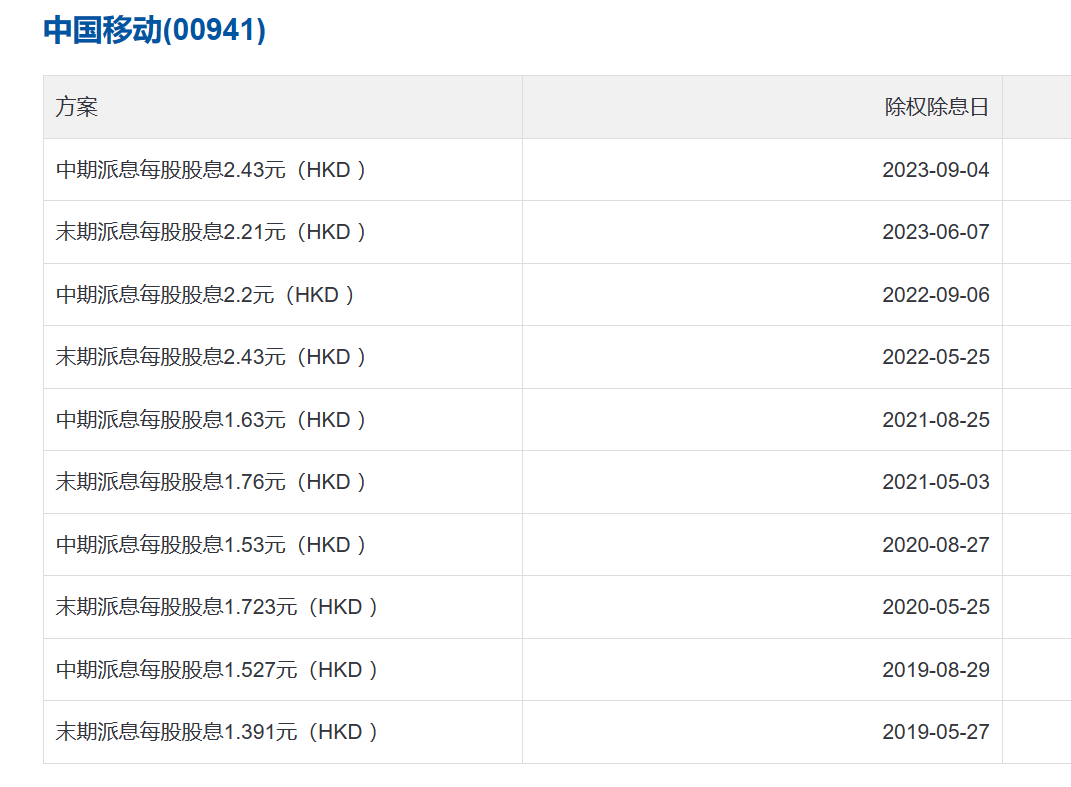Image resolution: width=1071 pixels, height=787 pixels.
Task: Select the 末期派息每股股息2.43元 row
Action: coord(557,357)
